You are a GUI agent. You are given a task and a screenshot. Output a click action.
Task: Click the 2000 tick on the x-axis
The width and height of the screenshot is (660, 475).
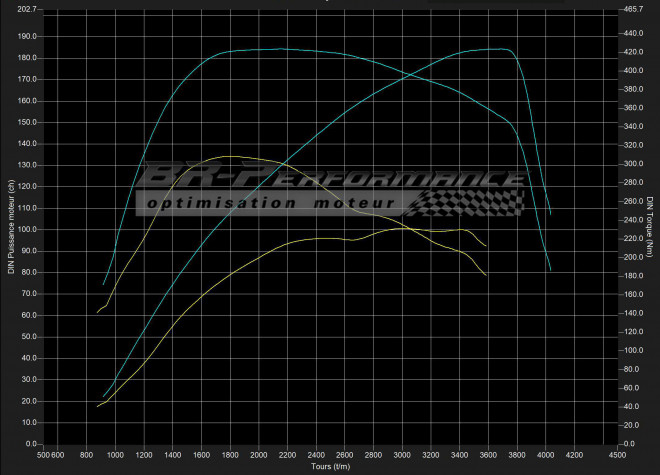pos(259,455)
